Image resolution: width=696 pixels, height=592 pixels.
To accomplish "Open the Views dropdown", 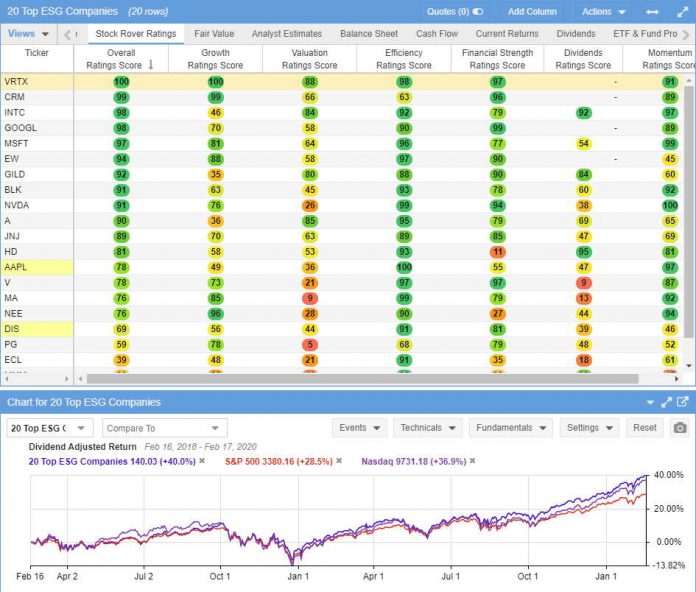I will [28, 34].
